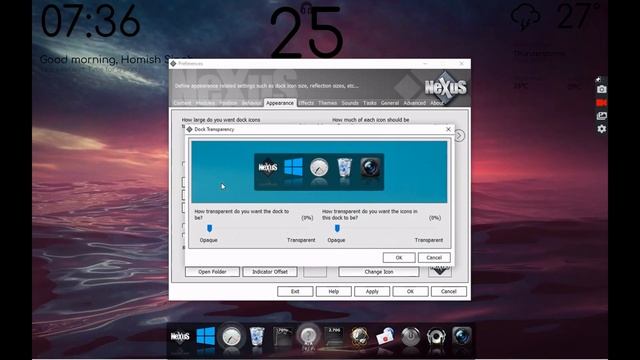Open the Windows Start icon in the bottom dock

pyautogui.click(x=206, y=337)
